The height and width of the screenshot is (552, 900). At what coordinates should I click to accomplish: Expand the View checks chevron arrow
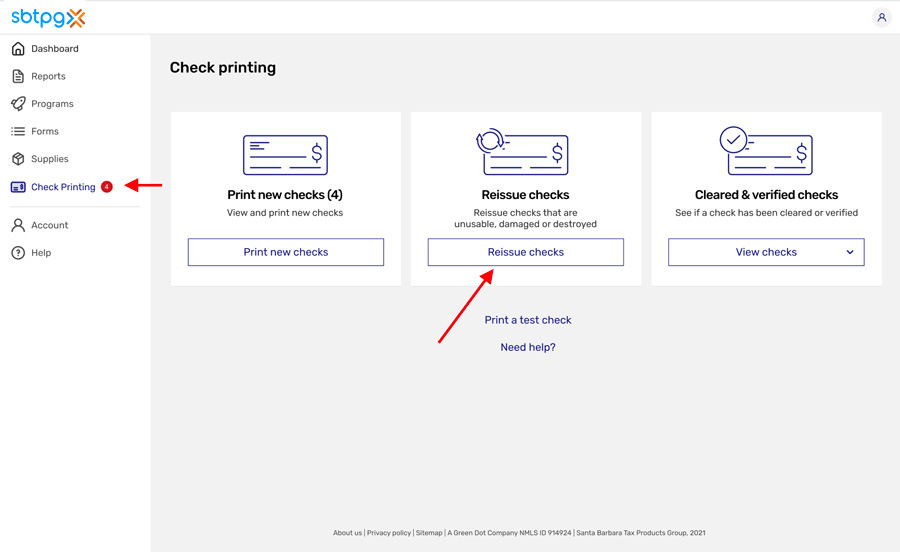click(850, 252)
